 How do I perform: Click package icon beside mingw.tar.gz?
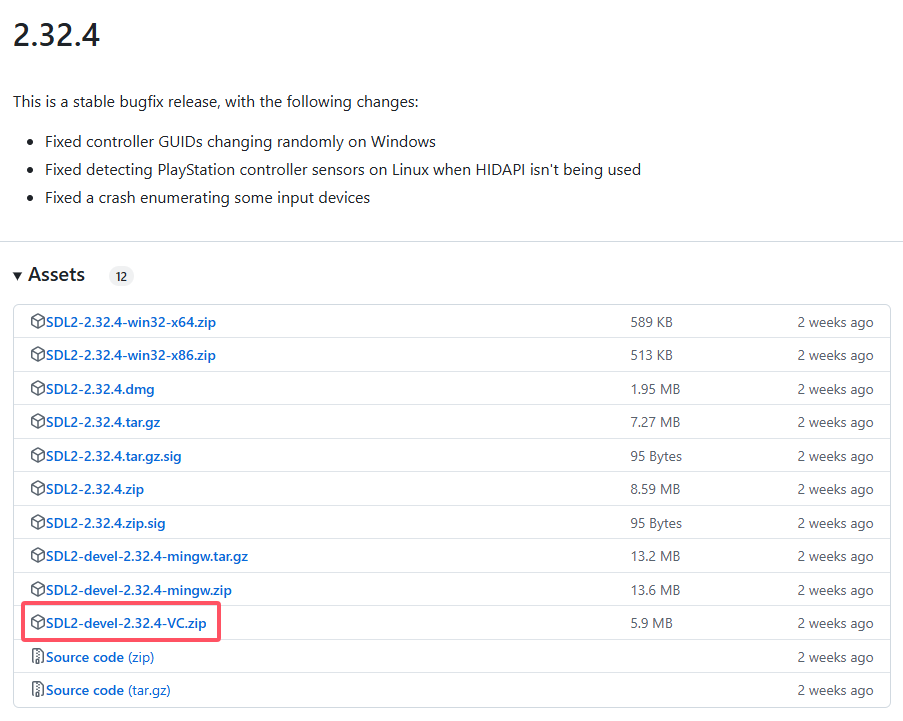coord(37,556)
